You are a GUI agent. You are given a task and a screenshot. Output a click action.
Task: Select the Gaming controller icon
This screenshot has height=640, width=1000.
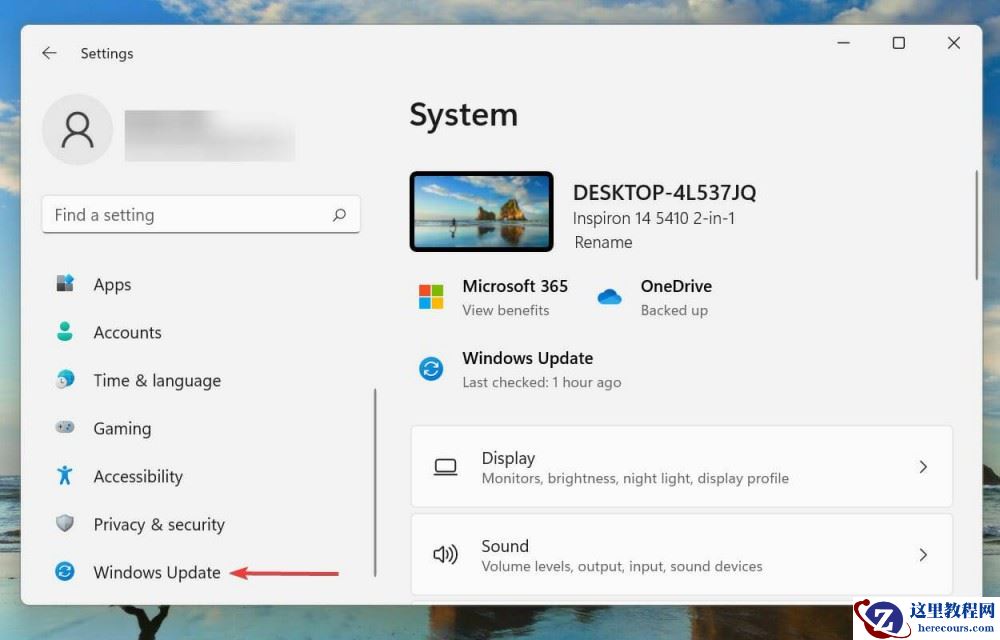[64, 428]
